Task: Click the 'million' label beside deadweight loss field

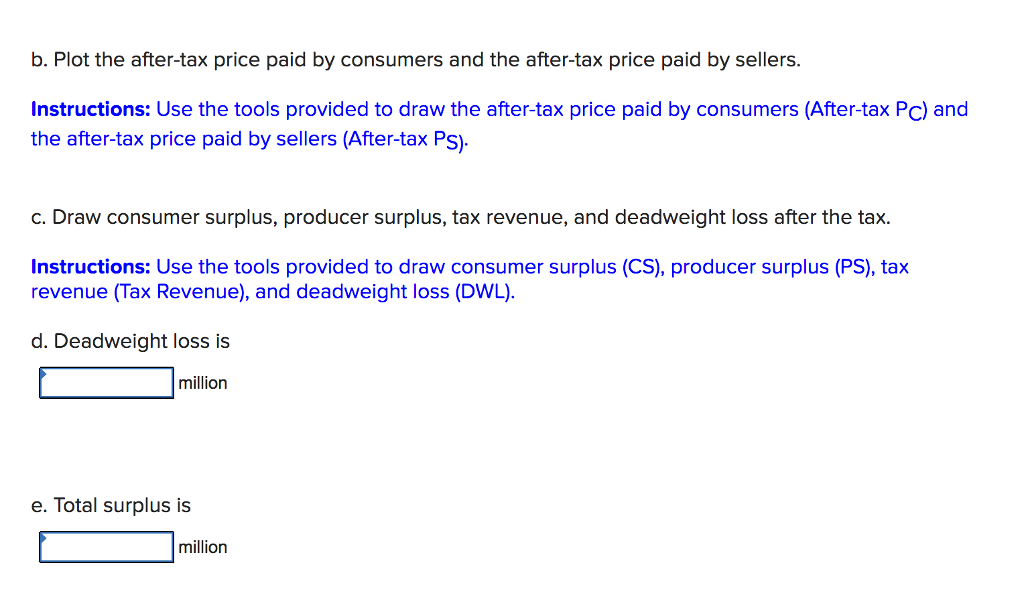Action: click(x=202, y=382)
